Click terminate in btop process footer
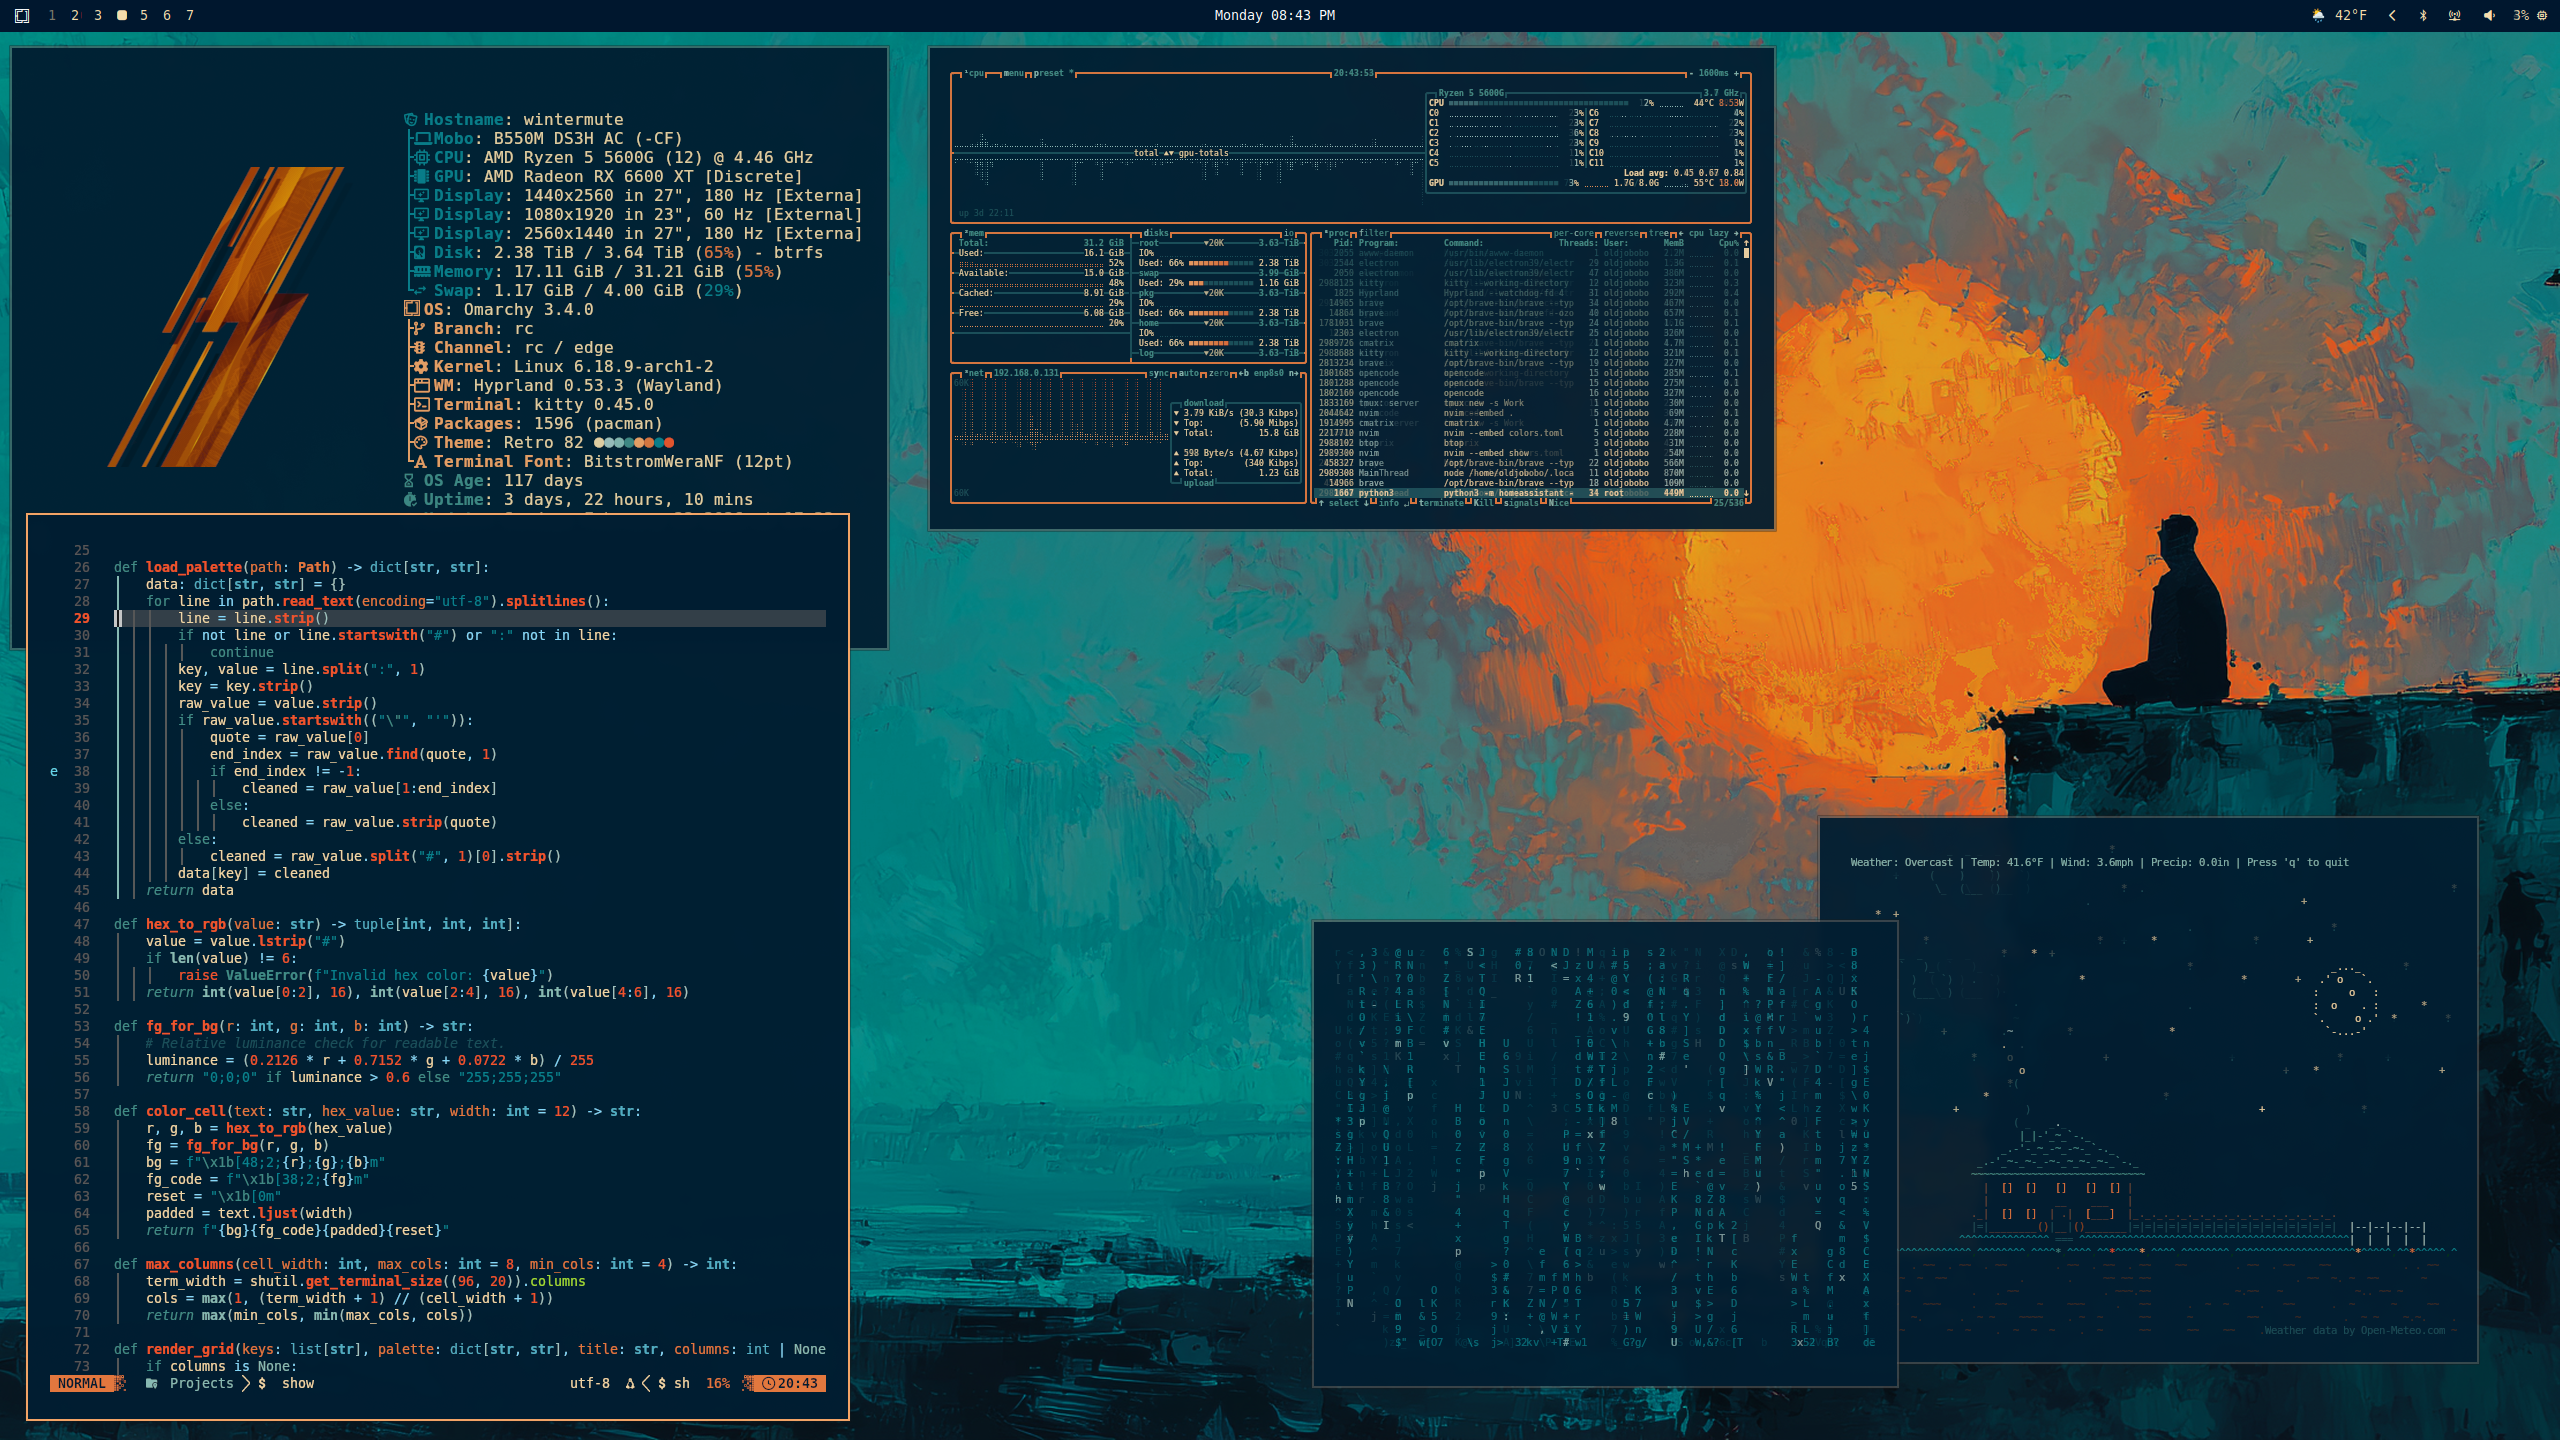Viewport: 2560px width, 1440px height. (1441, 503)
